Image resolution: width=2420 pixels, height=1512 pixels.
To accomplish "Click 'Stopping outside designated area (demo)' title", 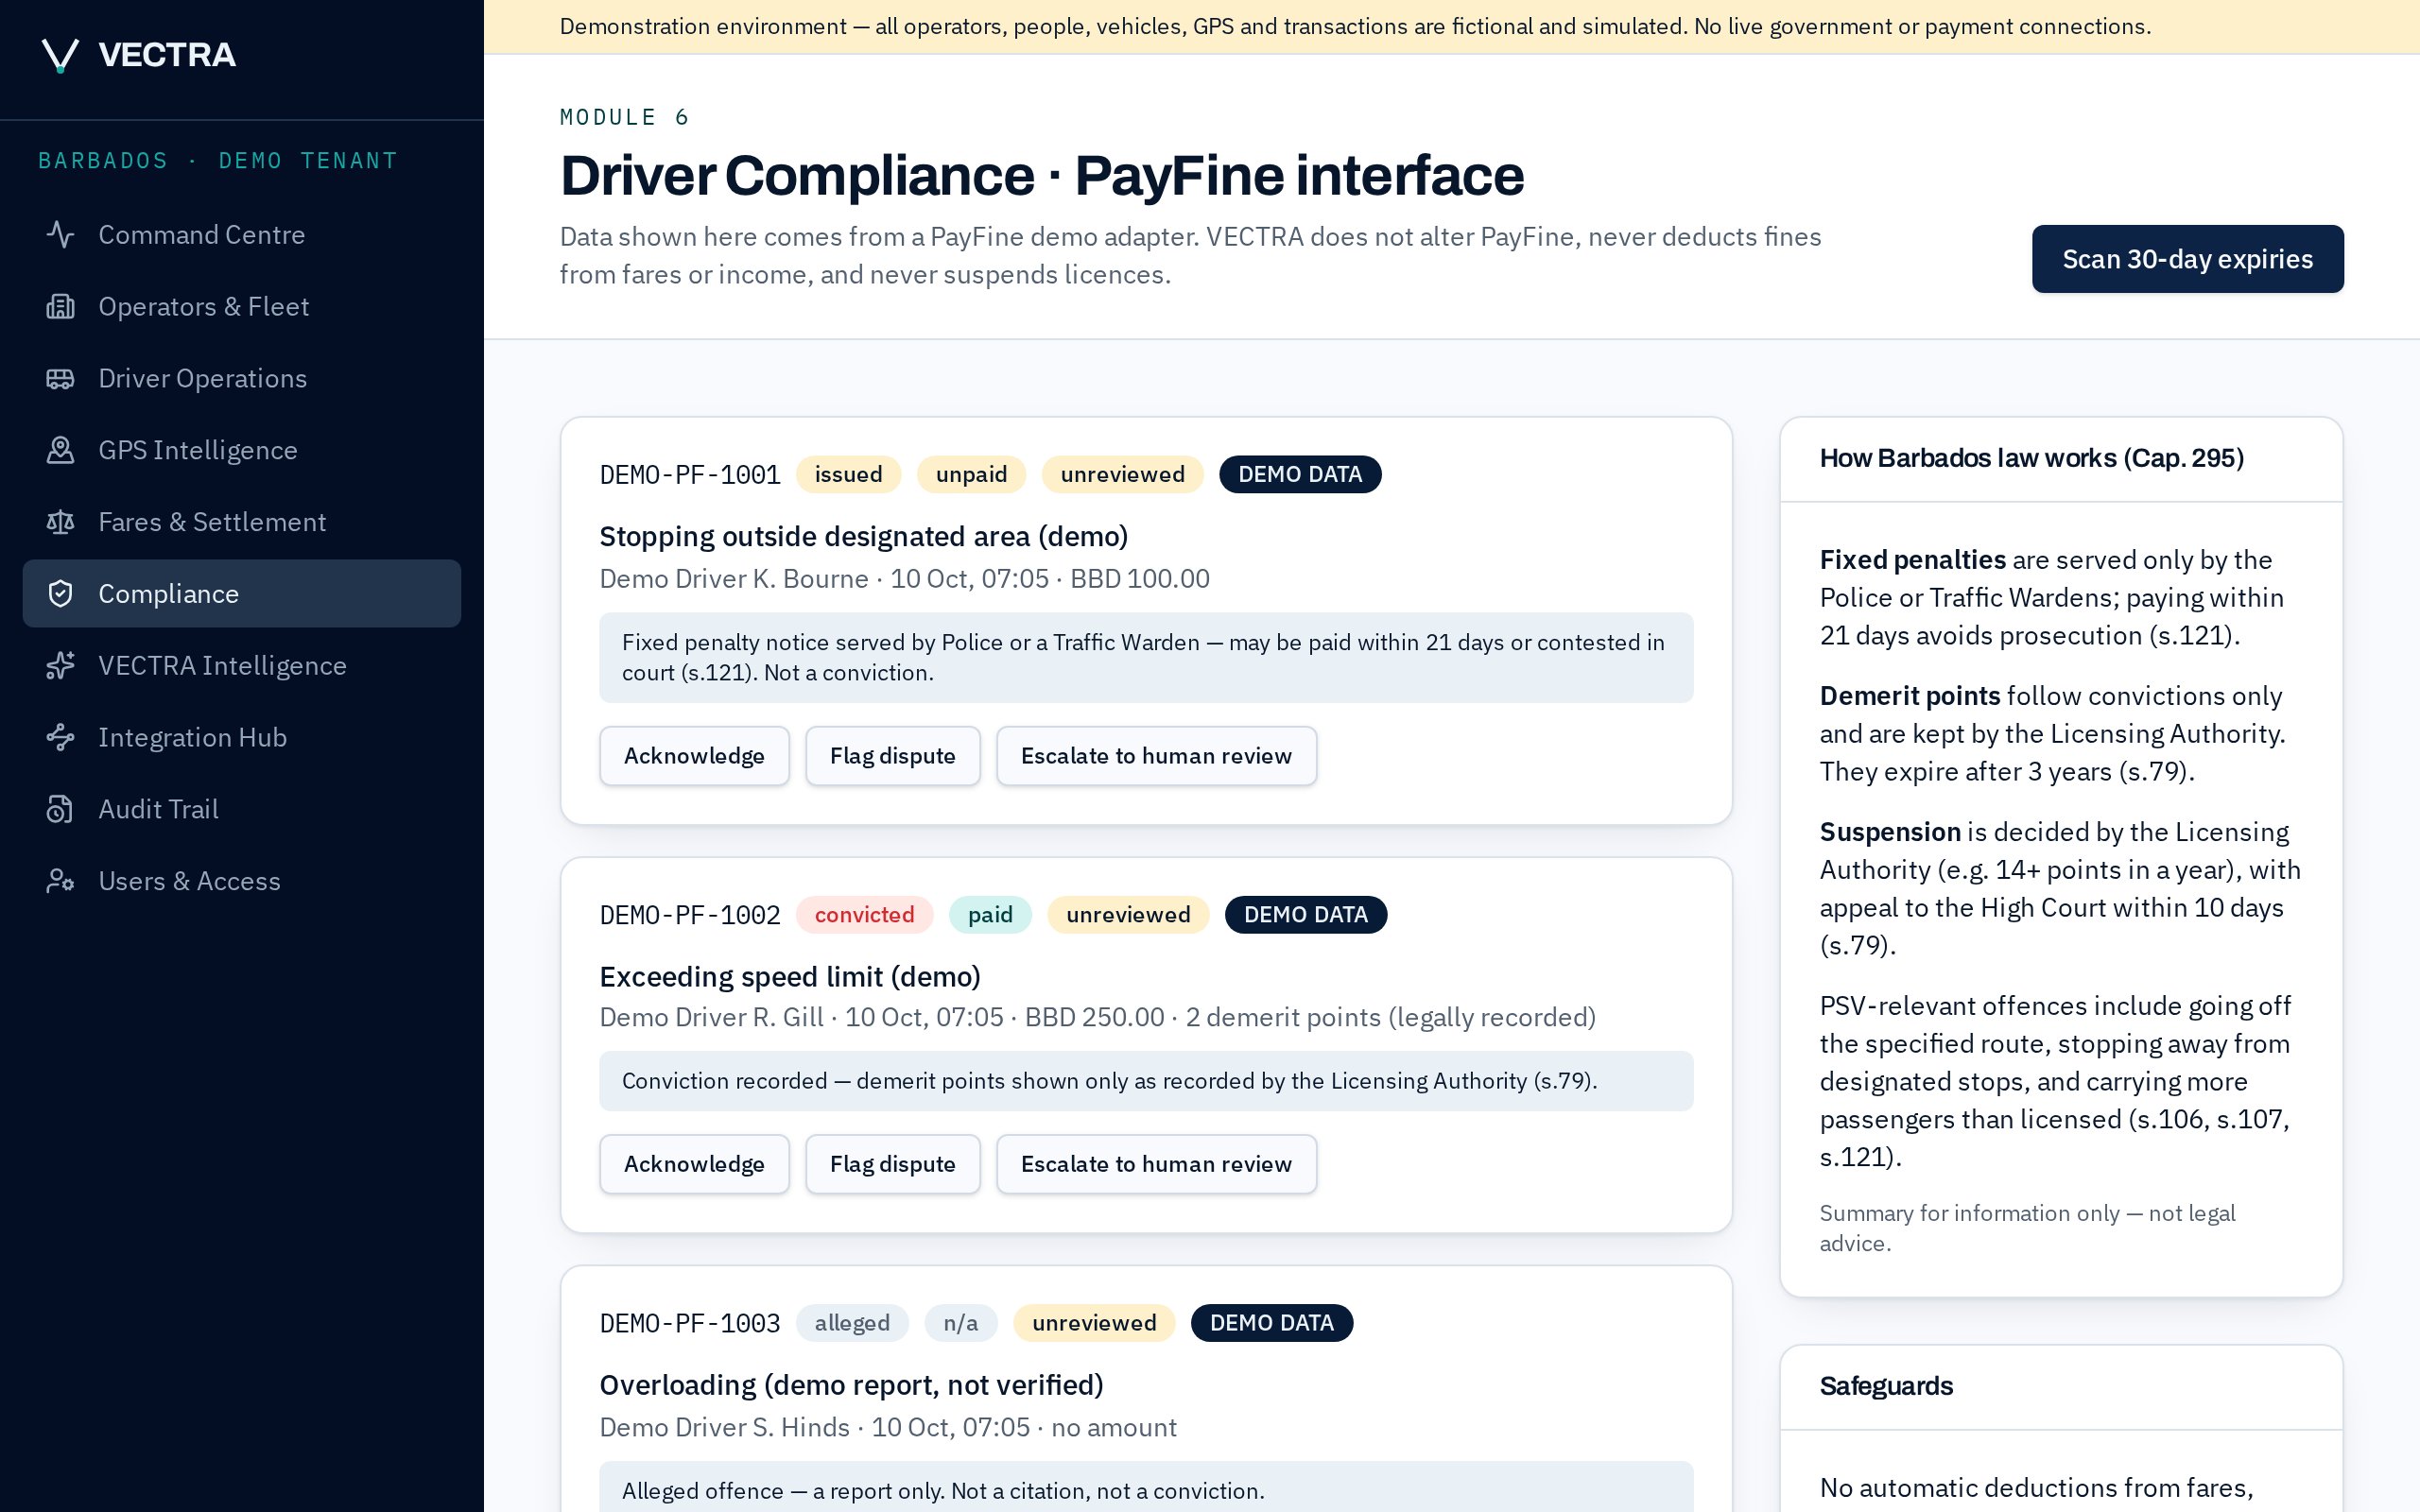I will pos(863,537).
